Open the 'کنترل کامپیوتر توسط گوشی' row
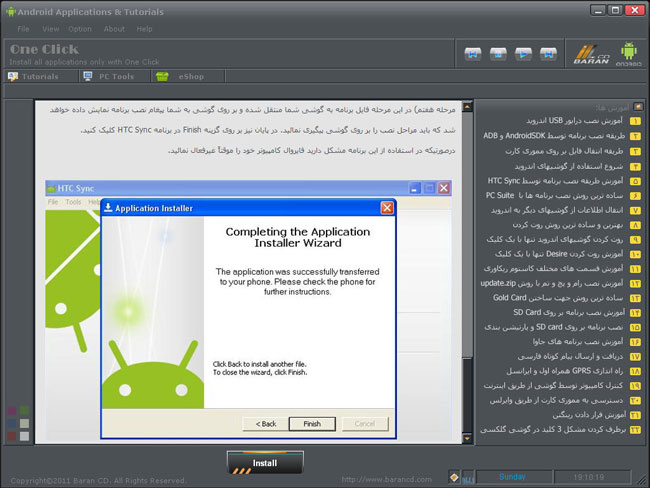The height and width of the screenshot is (488, 650). (x=560, y=386)
